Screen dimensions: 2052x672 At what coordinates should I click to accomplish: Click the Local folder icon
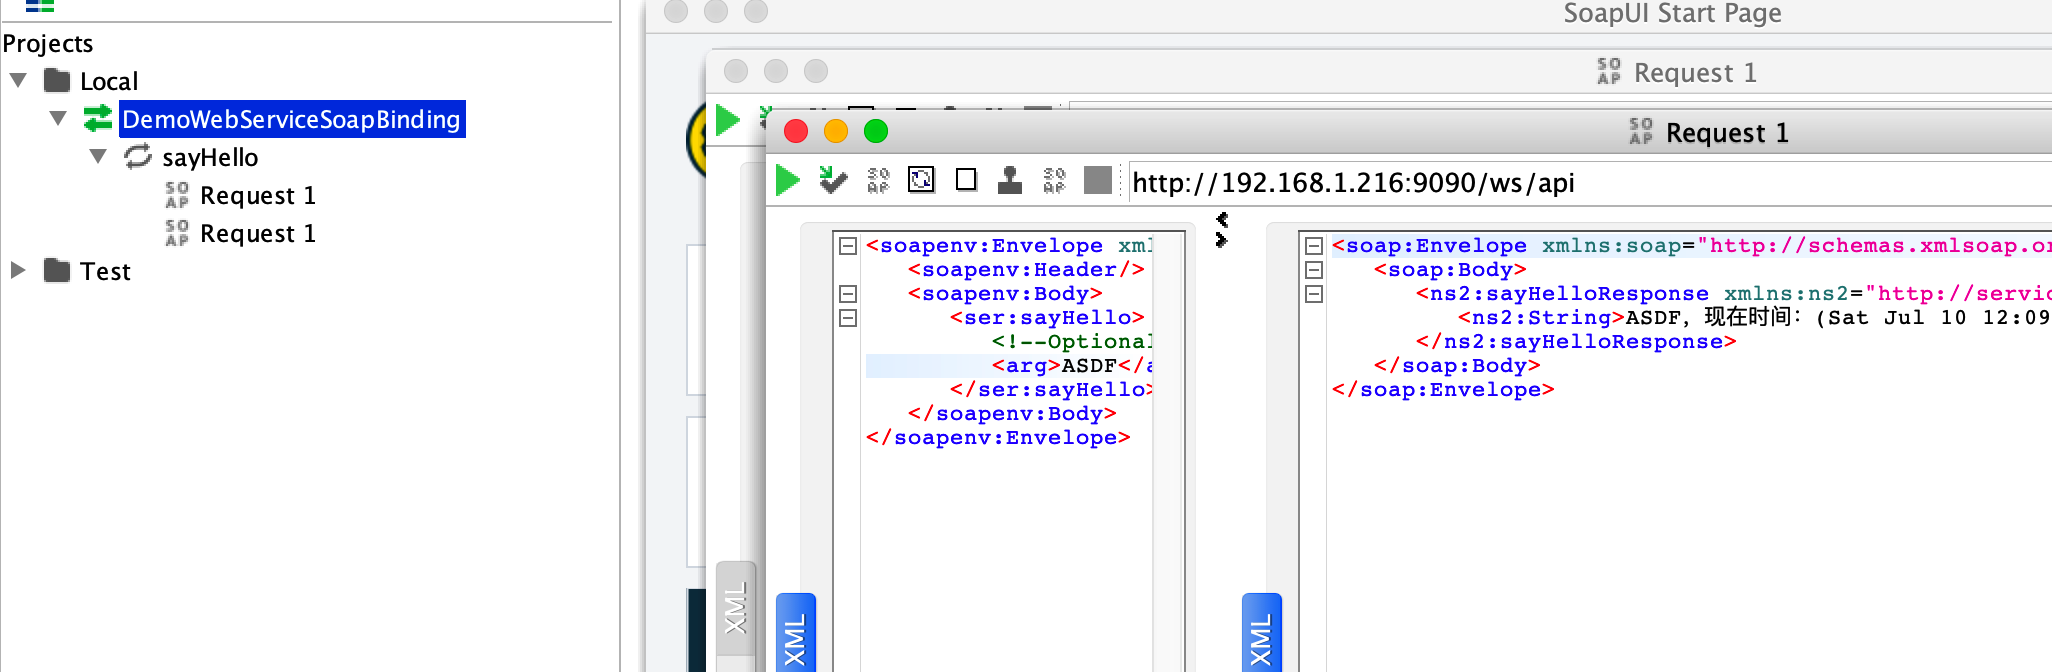[57, 80]
